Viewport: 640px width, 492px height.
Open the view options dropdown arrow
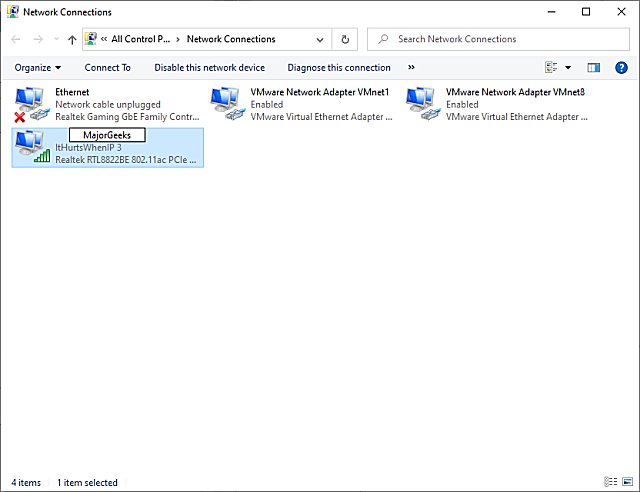[568, 68]
